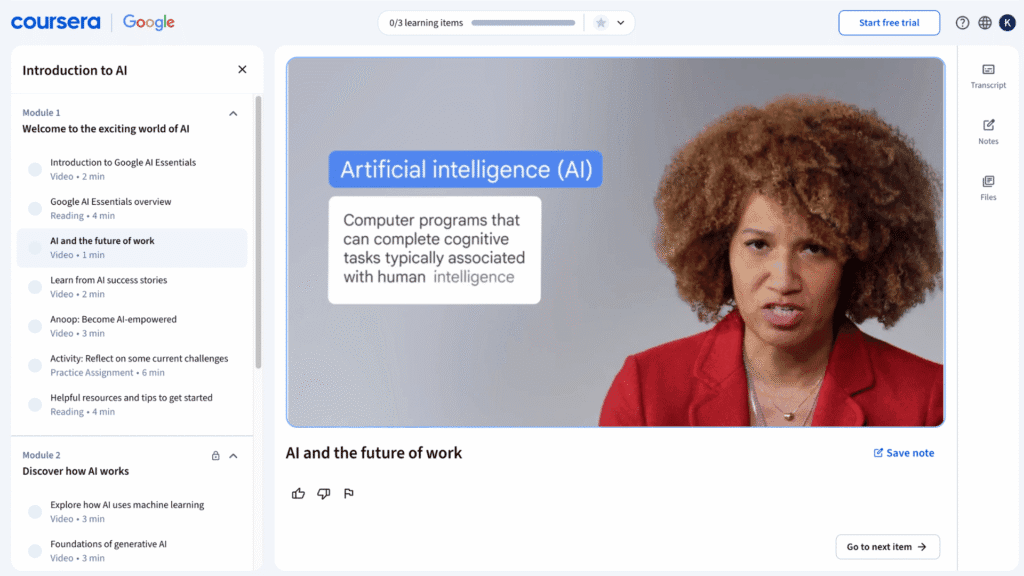Open Helpful resources and tips to get started

tap(133, 404)
